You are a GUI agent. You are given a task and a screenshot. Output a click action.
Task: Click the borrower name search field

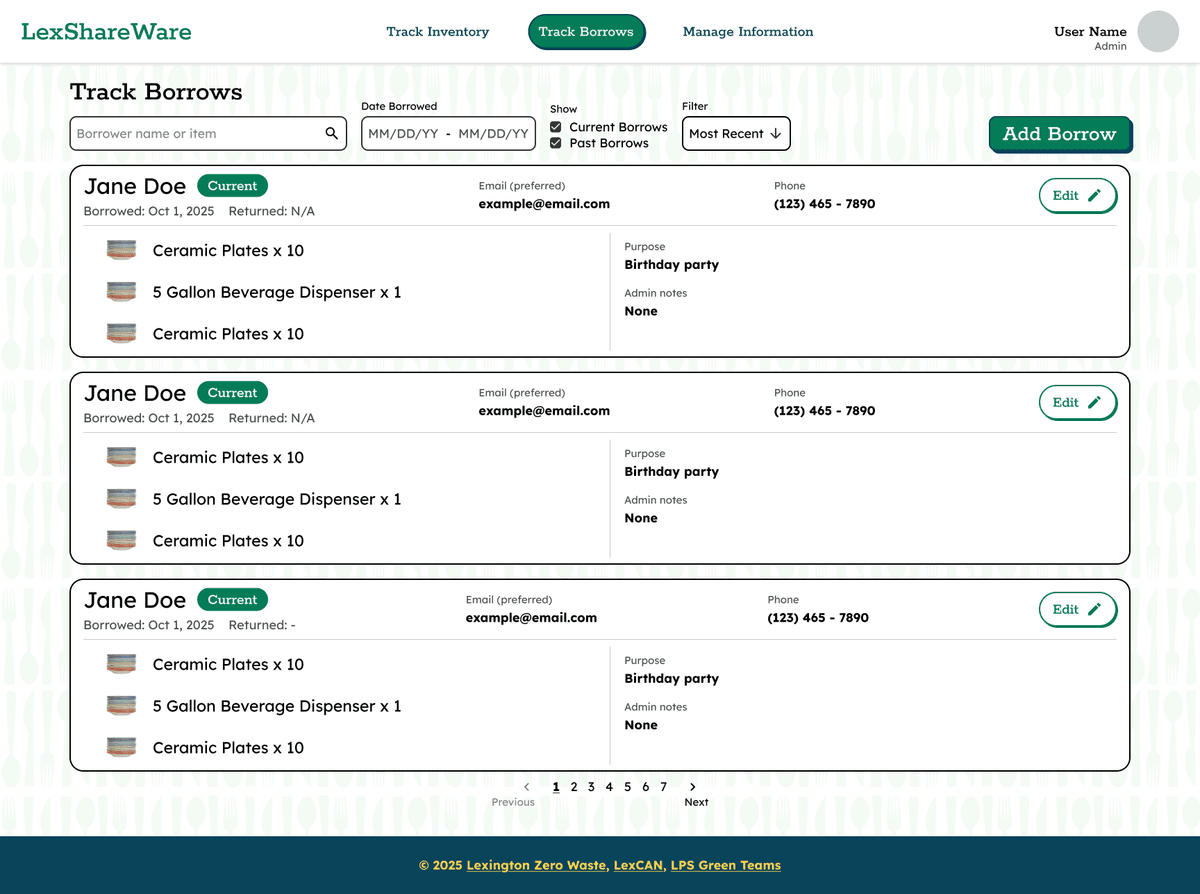(x=195, y=134)
